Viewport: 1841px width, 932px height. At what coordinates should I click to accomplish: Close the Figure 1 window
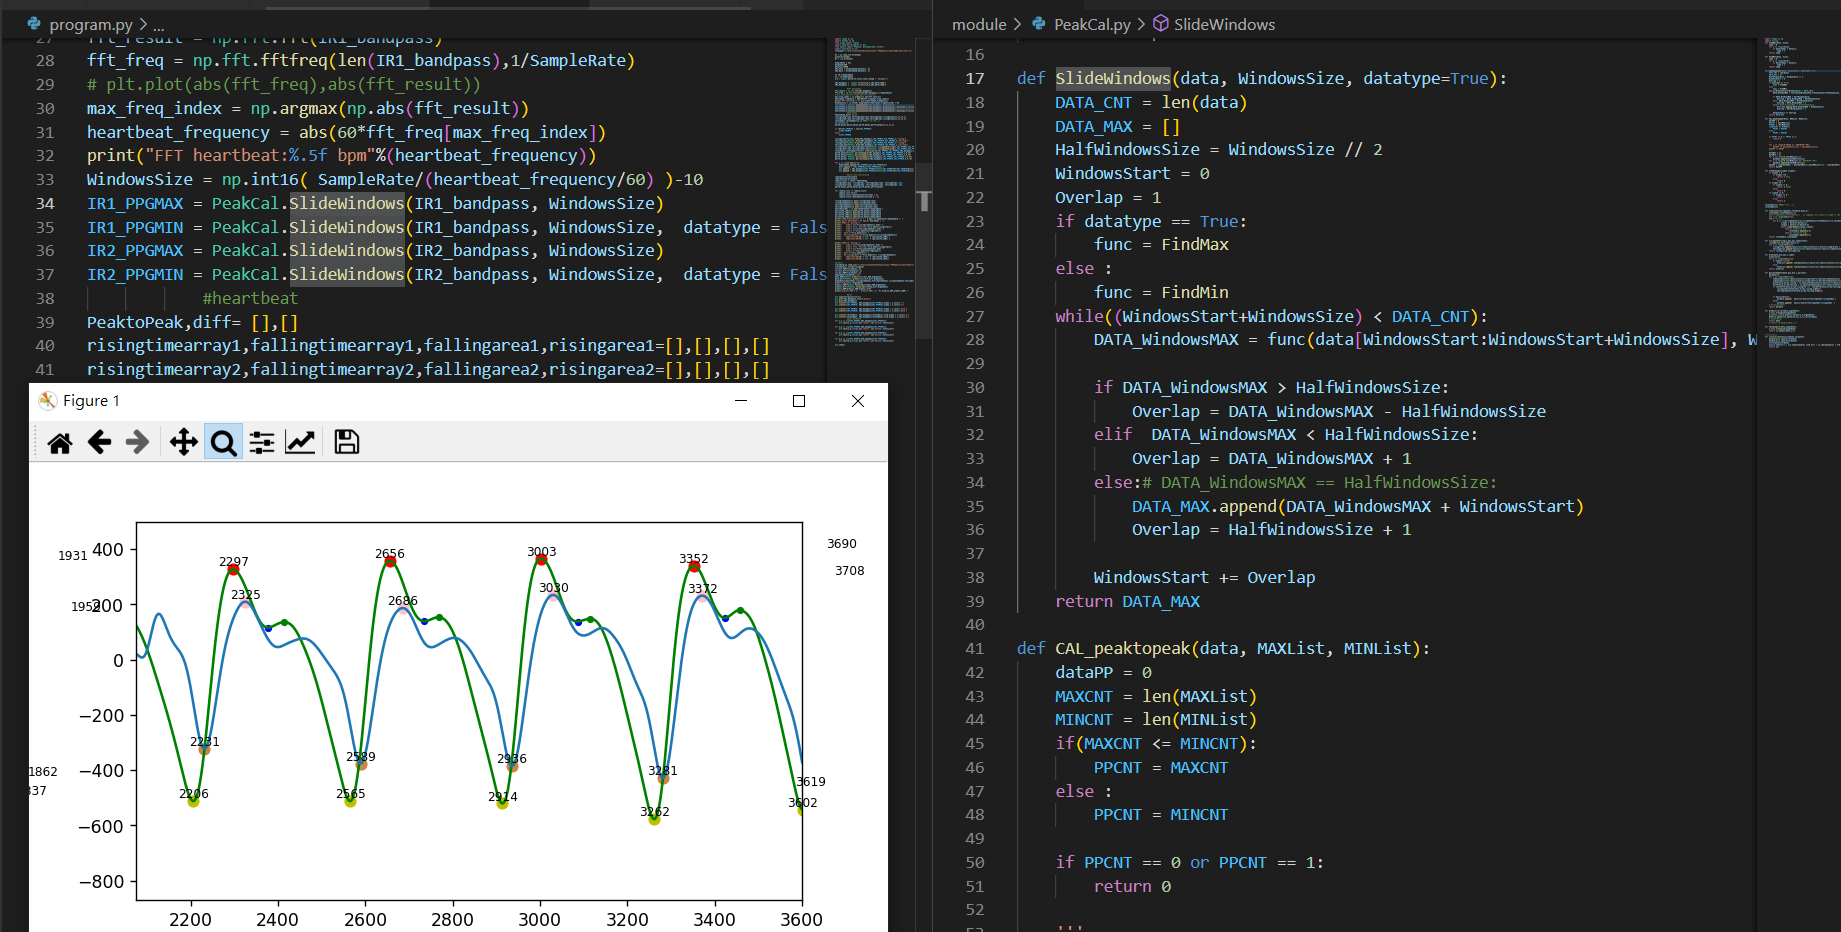point(857,401)
